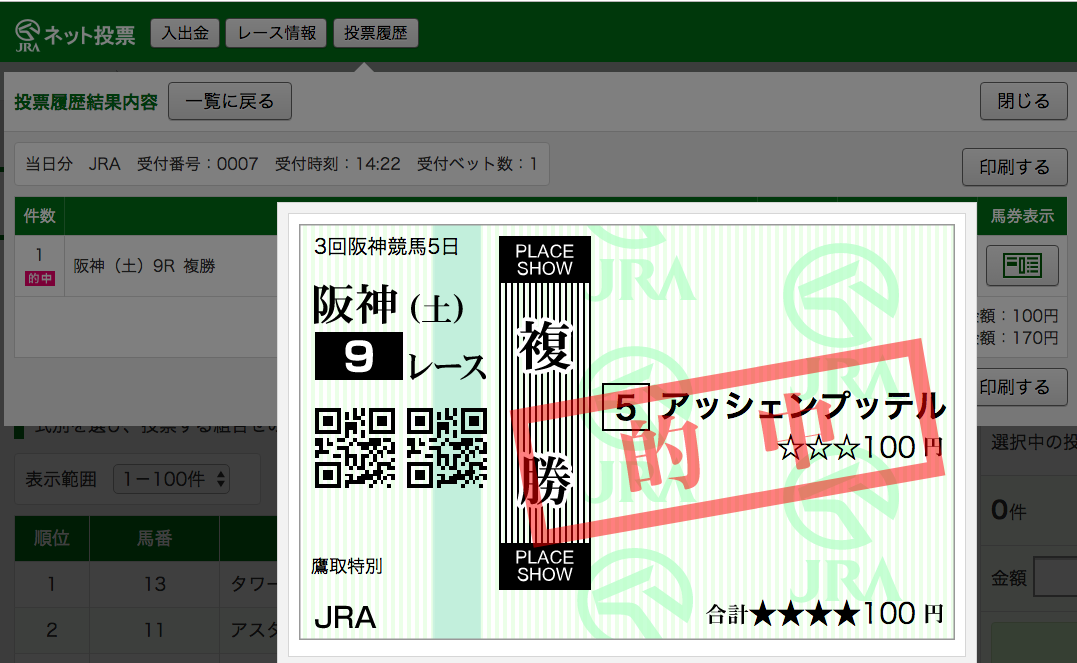Click the lower 印刷する button

[x=1014, y=387]
